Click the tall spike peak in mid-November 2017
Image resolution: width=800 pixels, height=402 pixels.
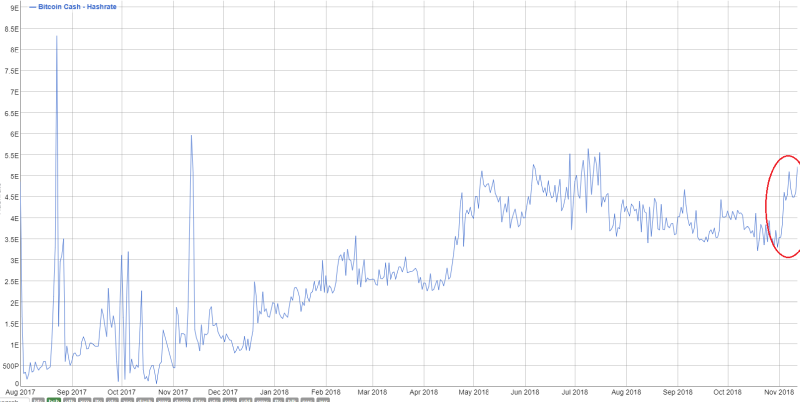click(x=191, y=136)
